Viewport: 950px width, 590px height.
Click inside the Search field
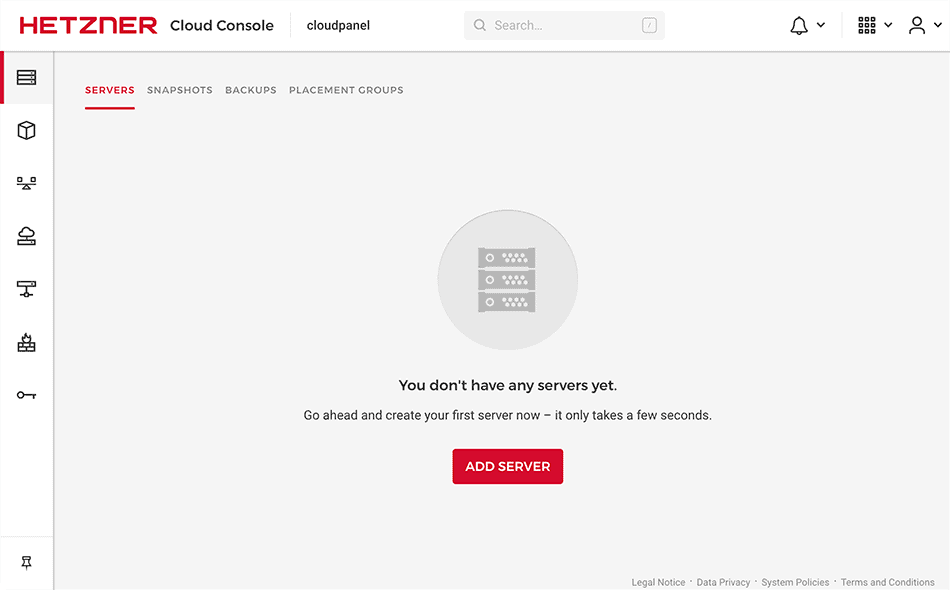[563, 24]
